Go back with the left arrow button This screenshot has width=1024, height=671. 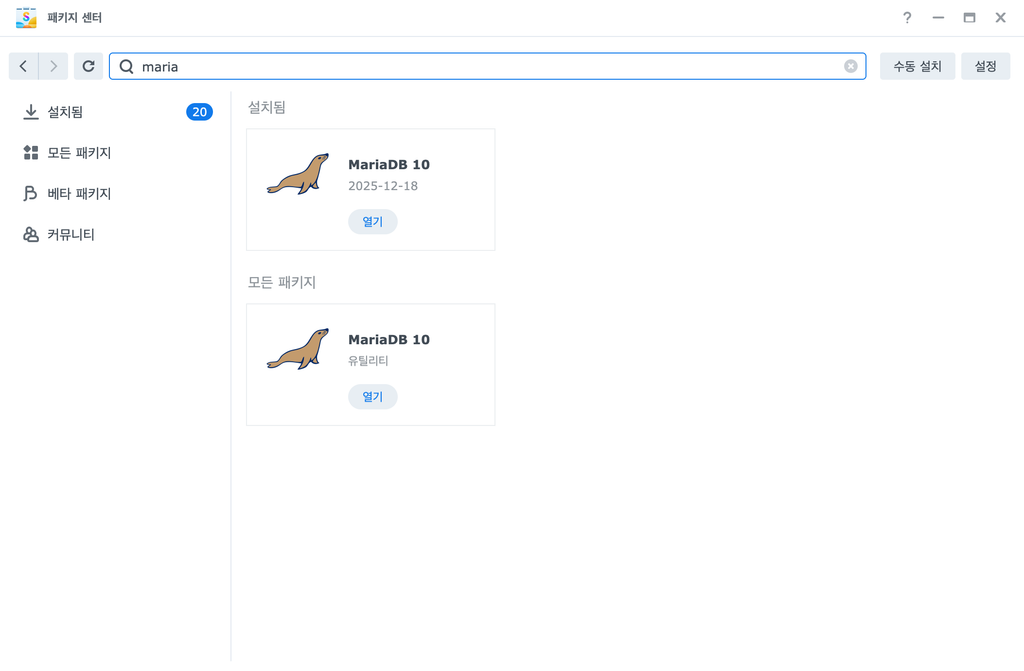[x=24, y=66]
